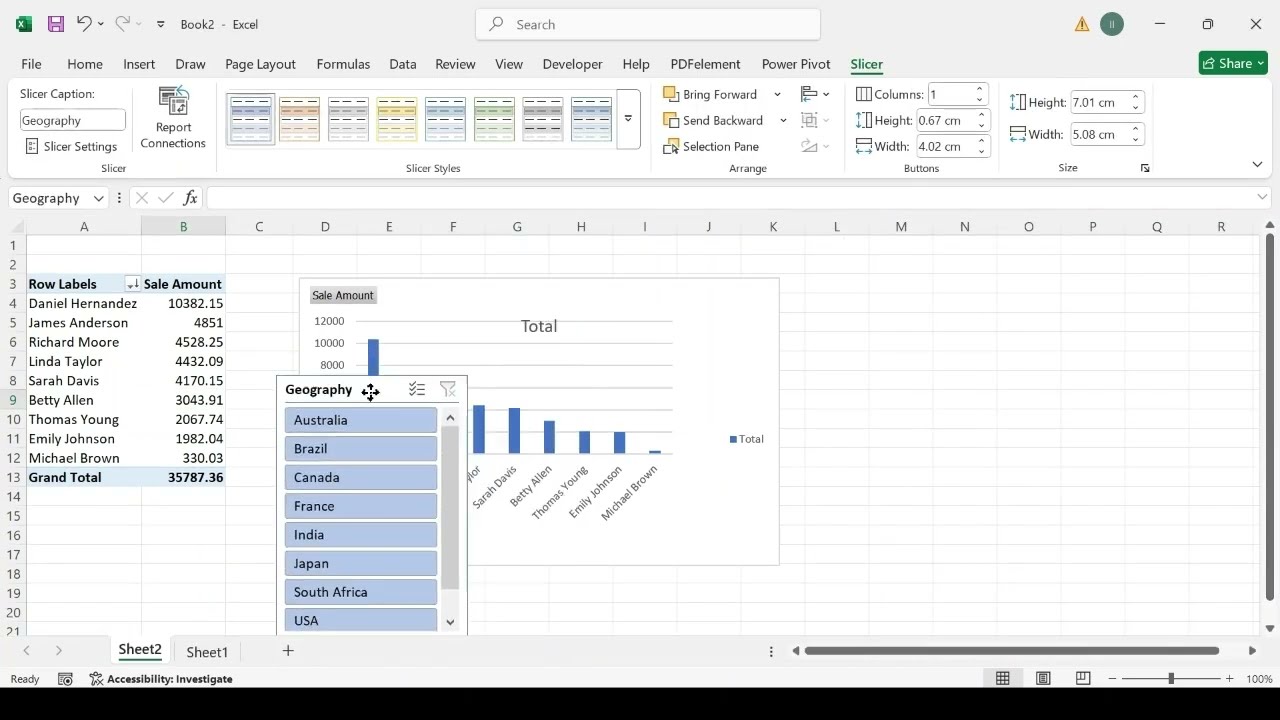Select South Africa in the slicer
Viewport: 1280px width, 720px height.
point(361,592)
